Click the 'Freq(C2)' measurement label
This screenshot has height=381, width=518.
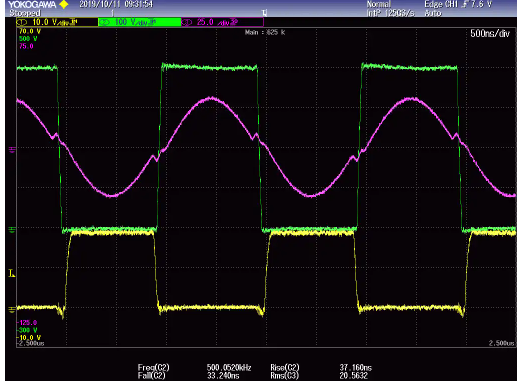(153, 367)
